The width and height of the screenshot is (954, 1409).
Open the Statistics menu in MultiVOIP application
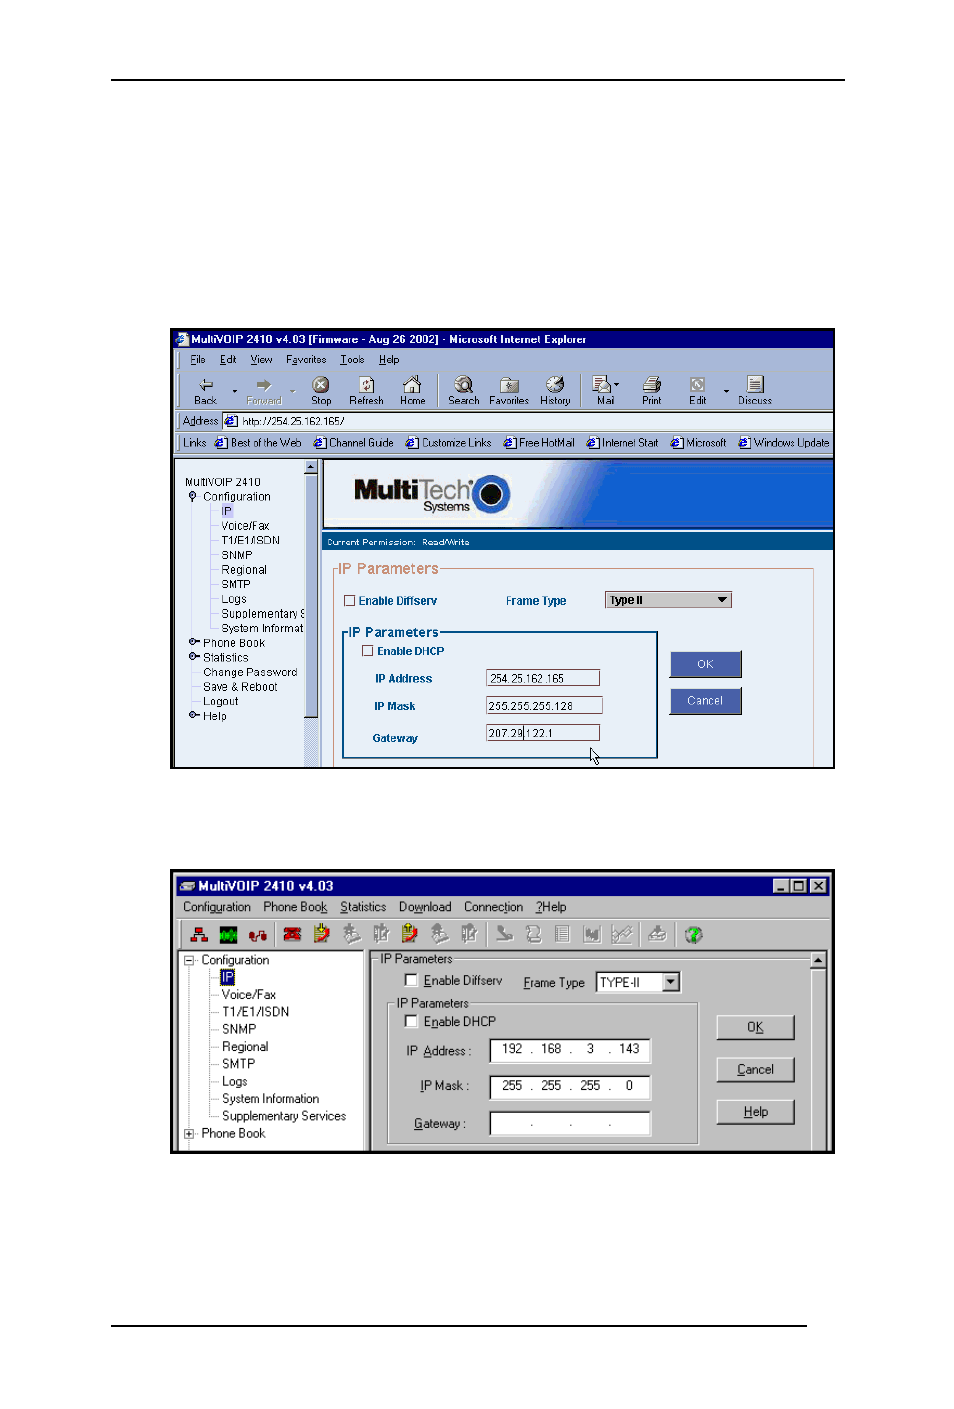click(363, 907)
